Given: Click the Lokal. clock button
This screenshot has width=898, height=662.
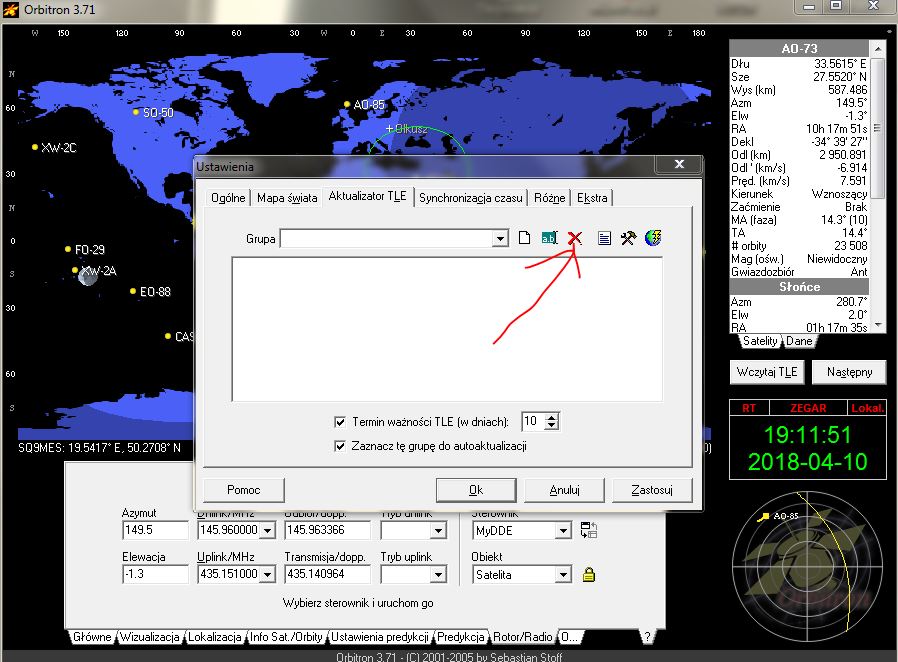Looking at the screenshot, I should point(867,408).
